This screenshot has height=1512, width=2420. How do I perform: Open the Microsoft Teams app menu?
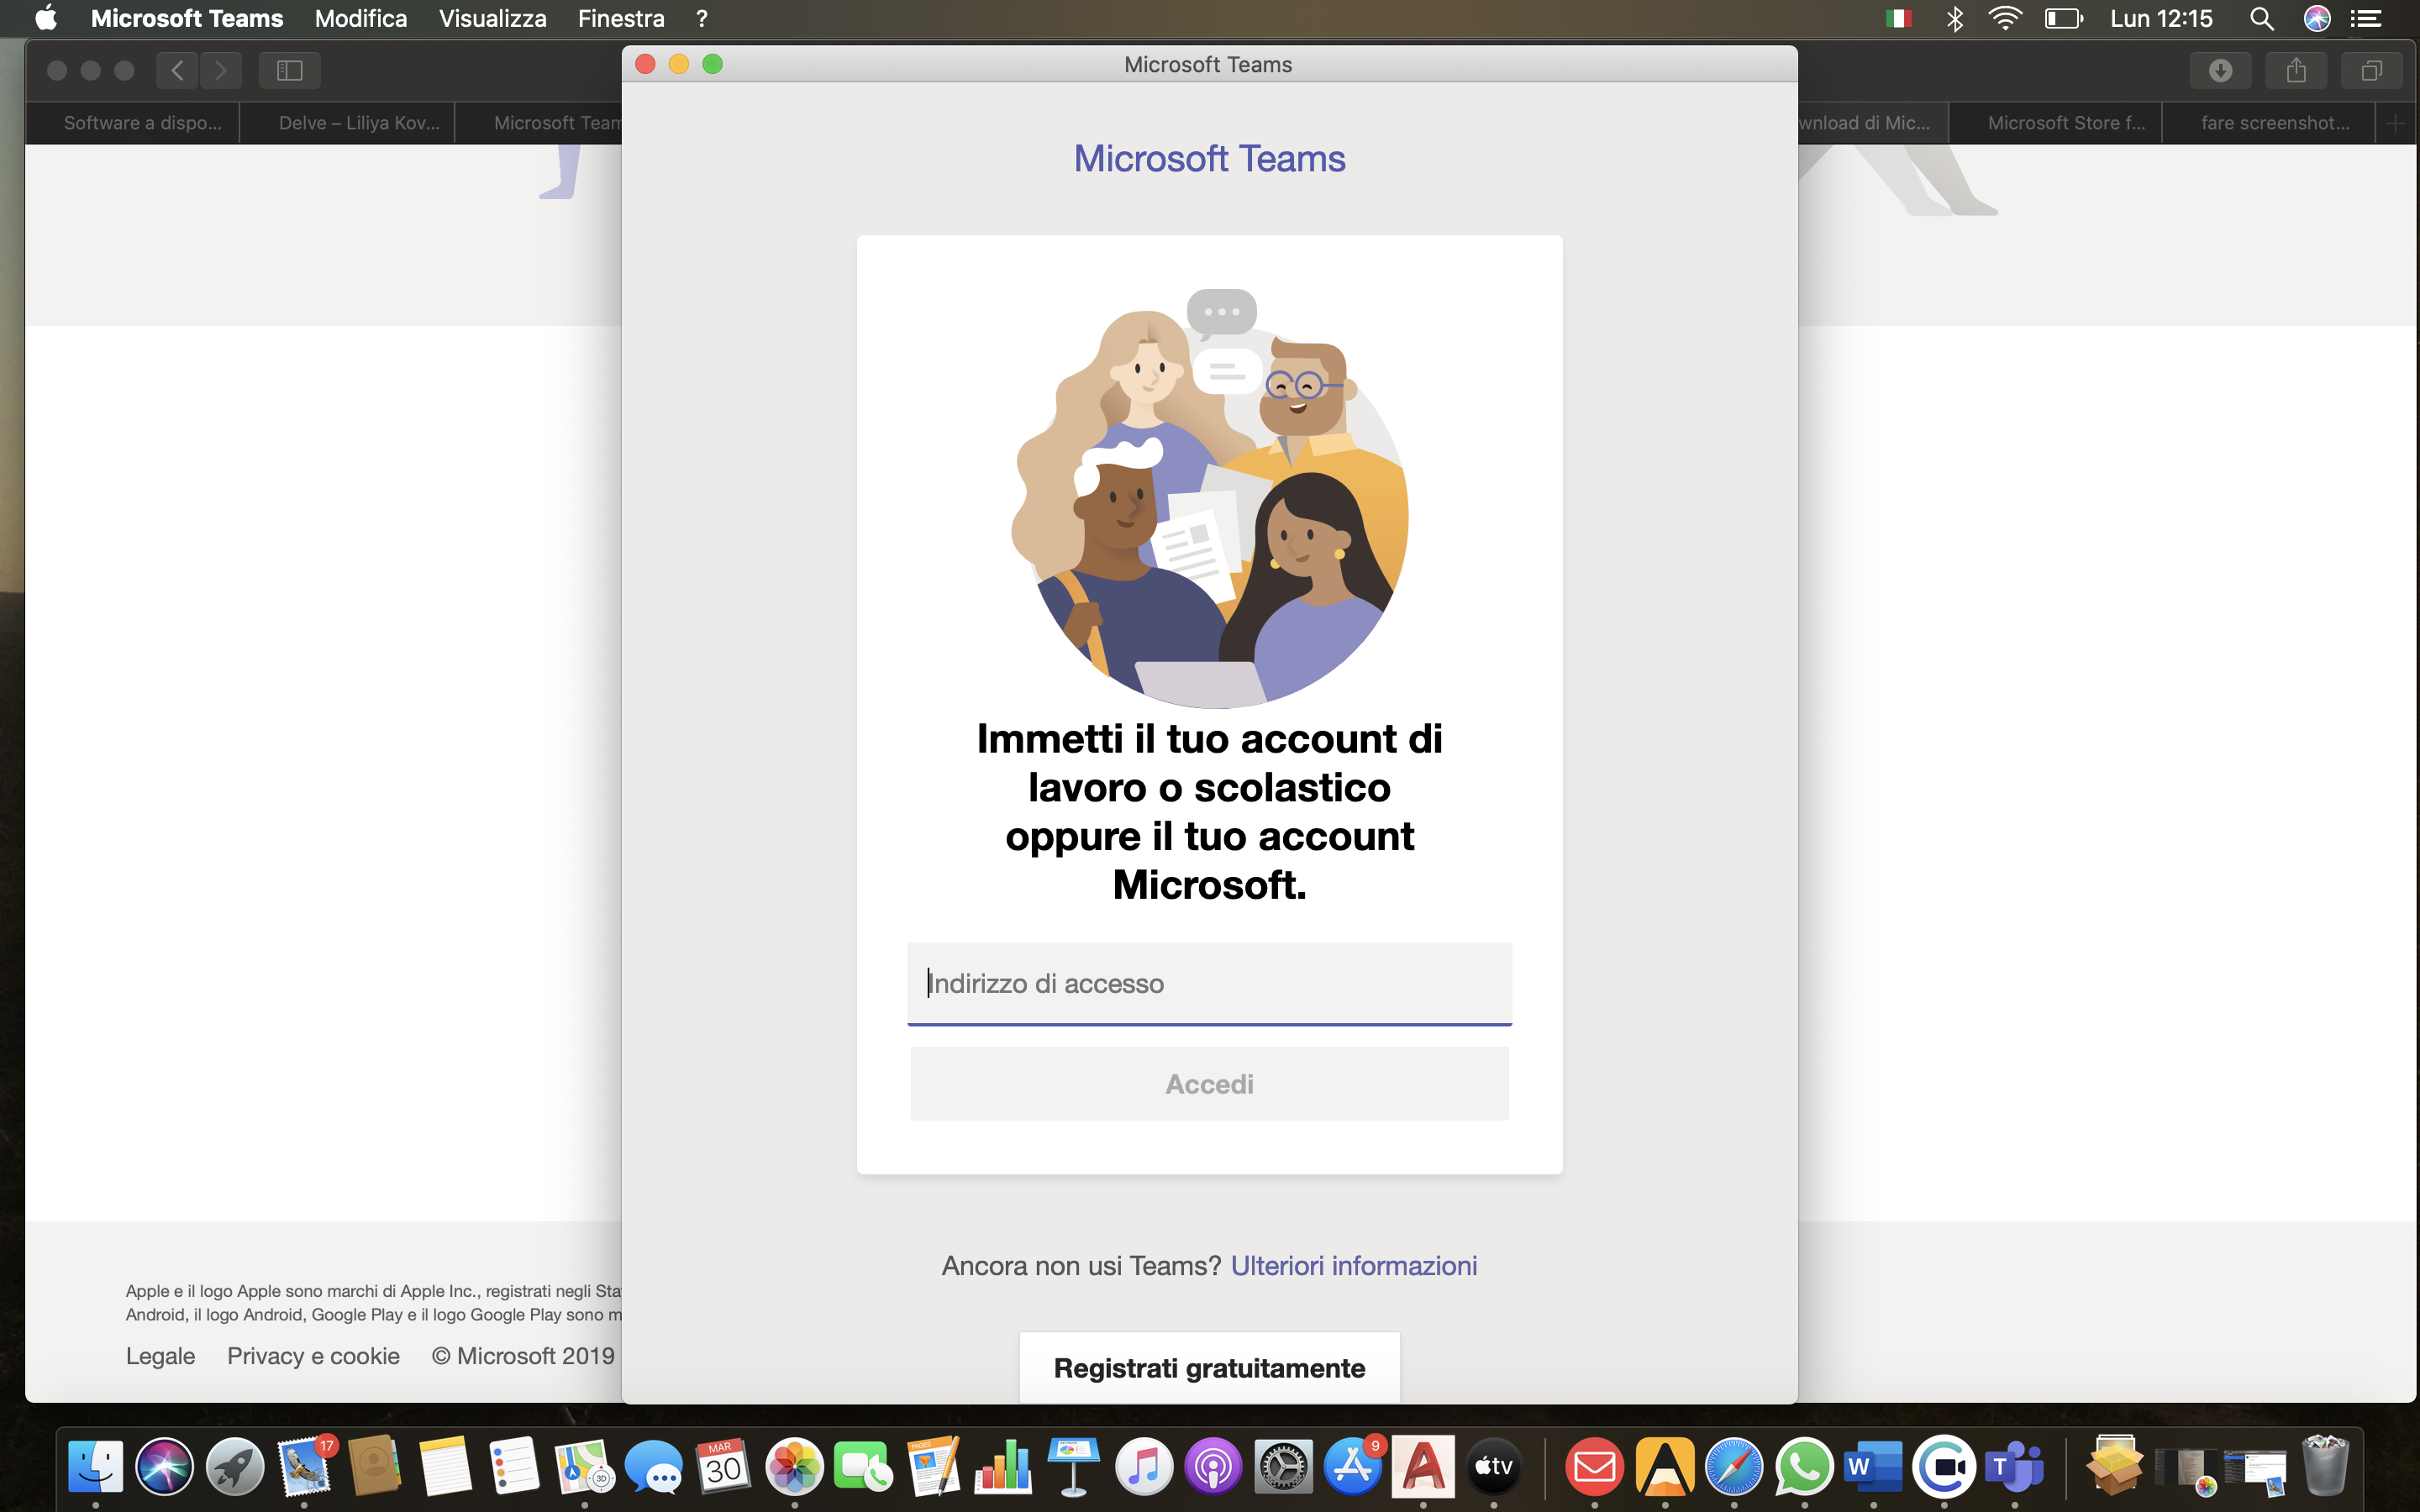(x=187, y=18)
